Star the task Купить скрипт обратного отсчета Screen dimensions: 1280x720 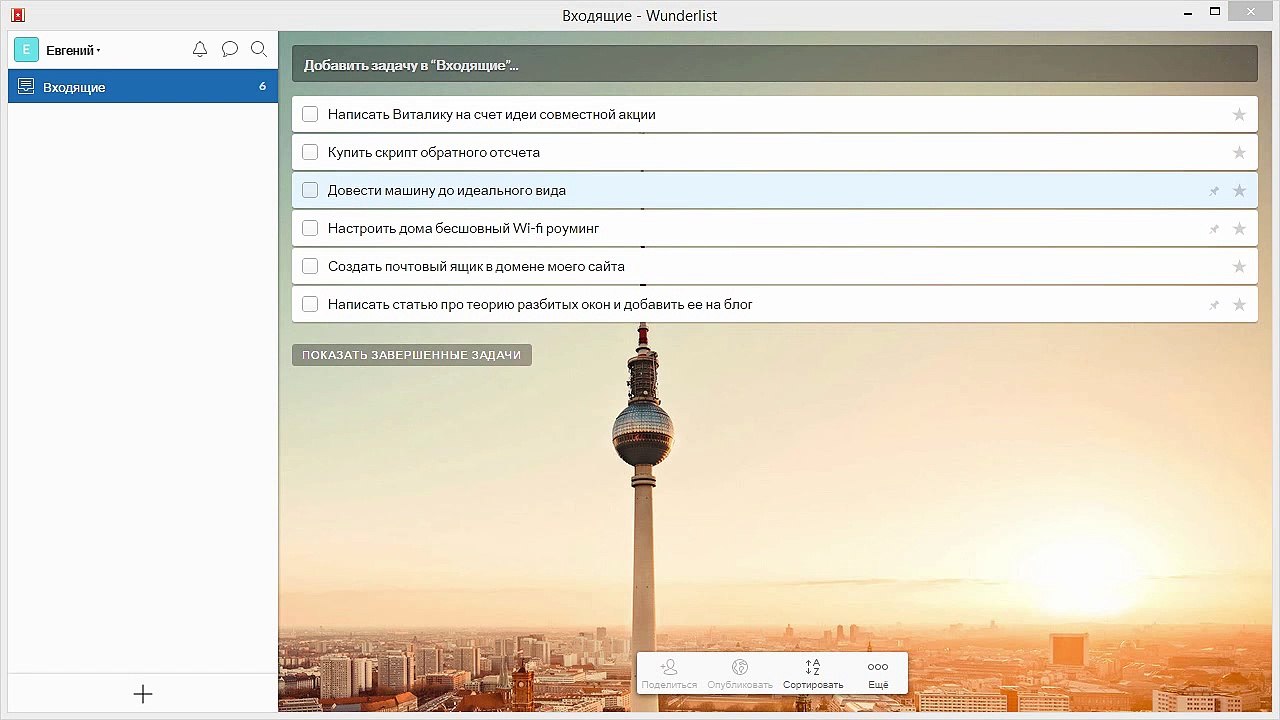(1239, 152)
